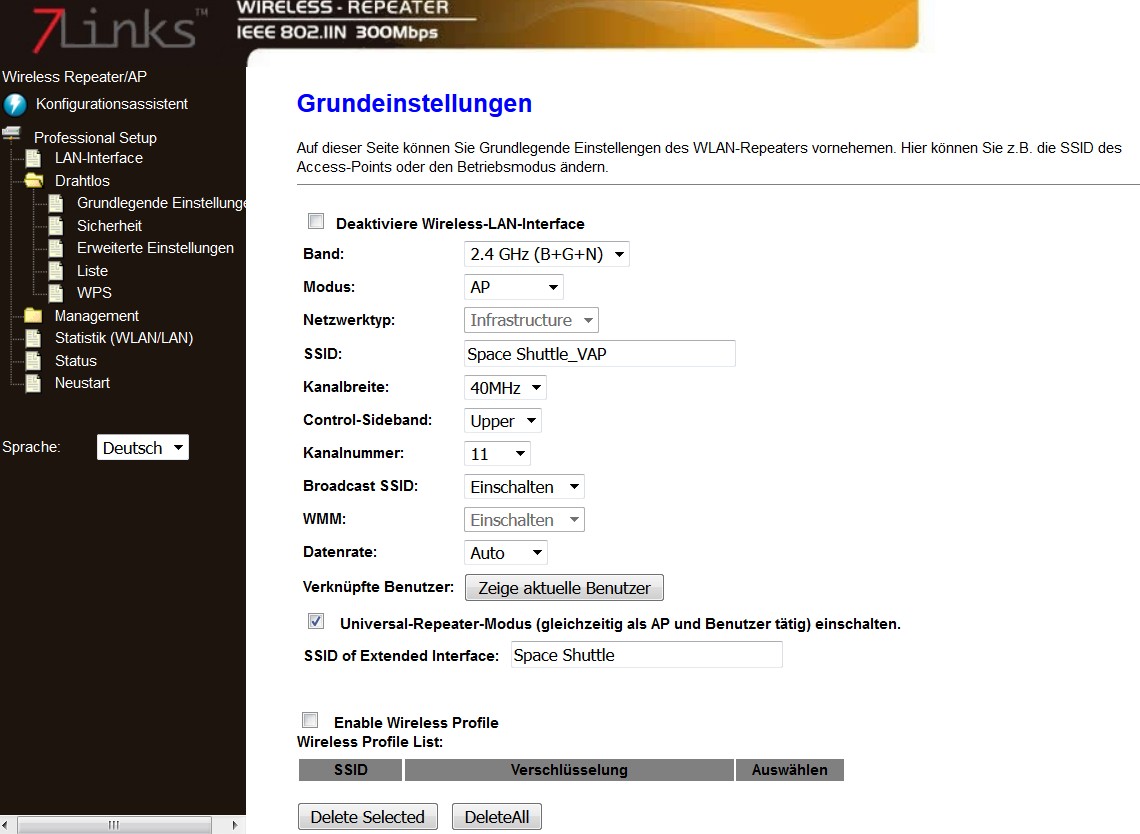The width and height of the screenshot is (1140, 834).
Task: Uncheck the Universal-Repeater-Modus checkbox
Action: [x=316, y=622]
